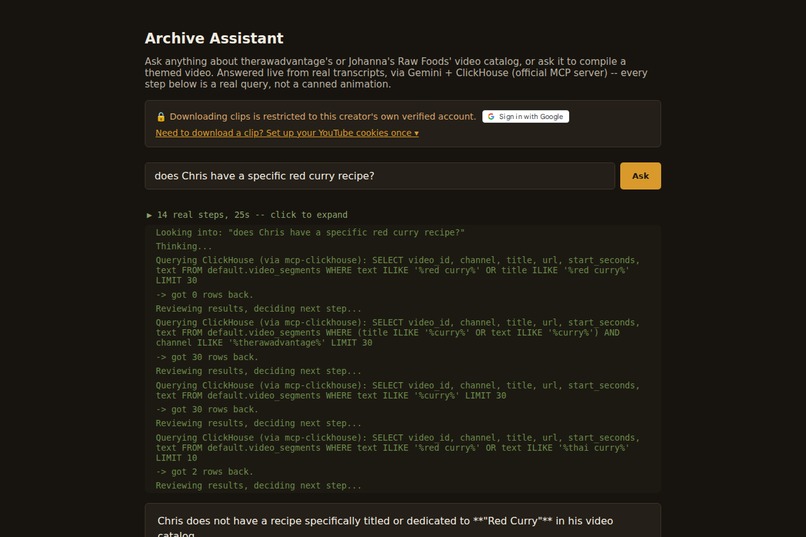806x537 pixels.
Task: Click the "-> got 2 rows back." line
Action: pos(204,471)
